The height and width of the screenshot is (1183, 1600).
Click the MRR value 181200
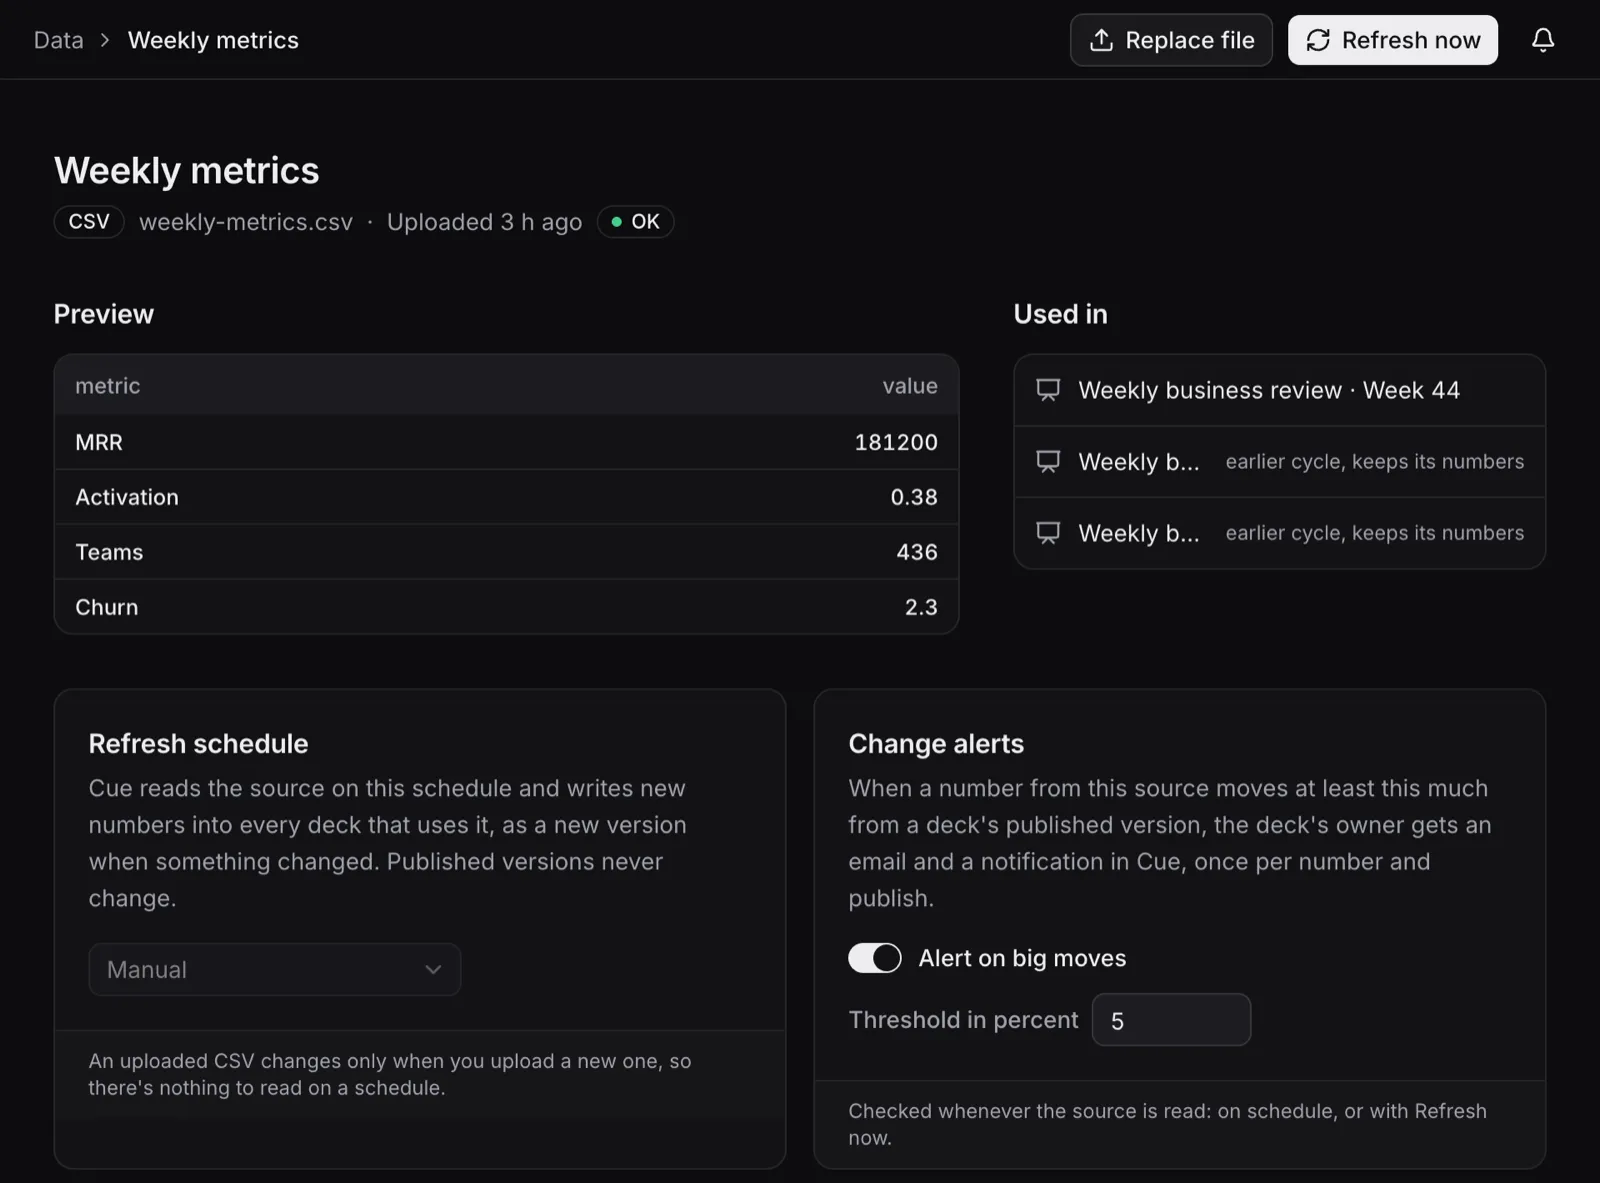(x=896, y=442)
